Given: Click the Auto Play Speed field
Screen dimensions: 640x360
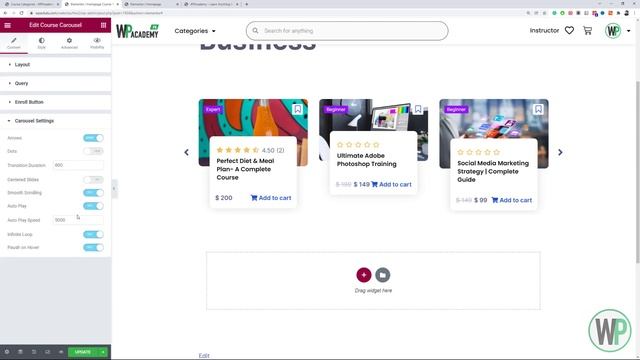Looking at the screenshot, I should coord(78,220).
